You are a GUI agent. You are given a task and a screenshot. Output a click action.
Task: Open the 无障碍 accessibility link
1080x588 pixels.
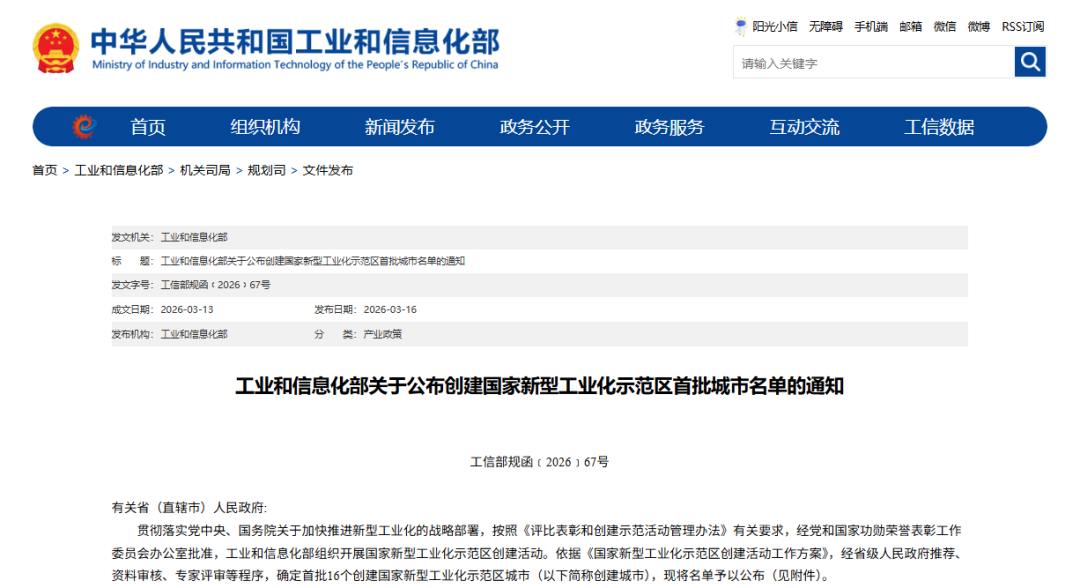pos(825,27)
